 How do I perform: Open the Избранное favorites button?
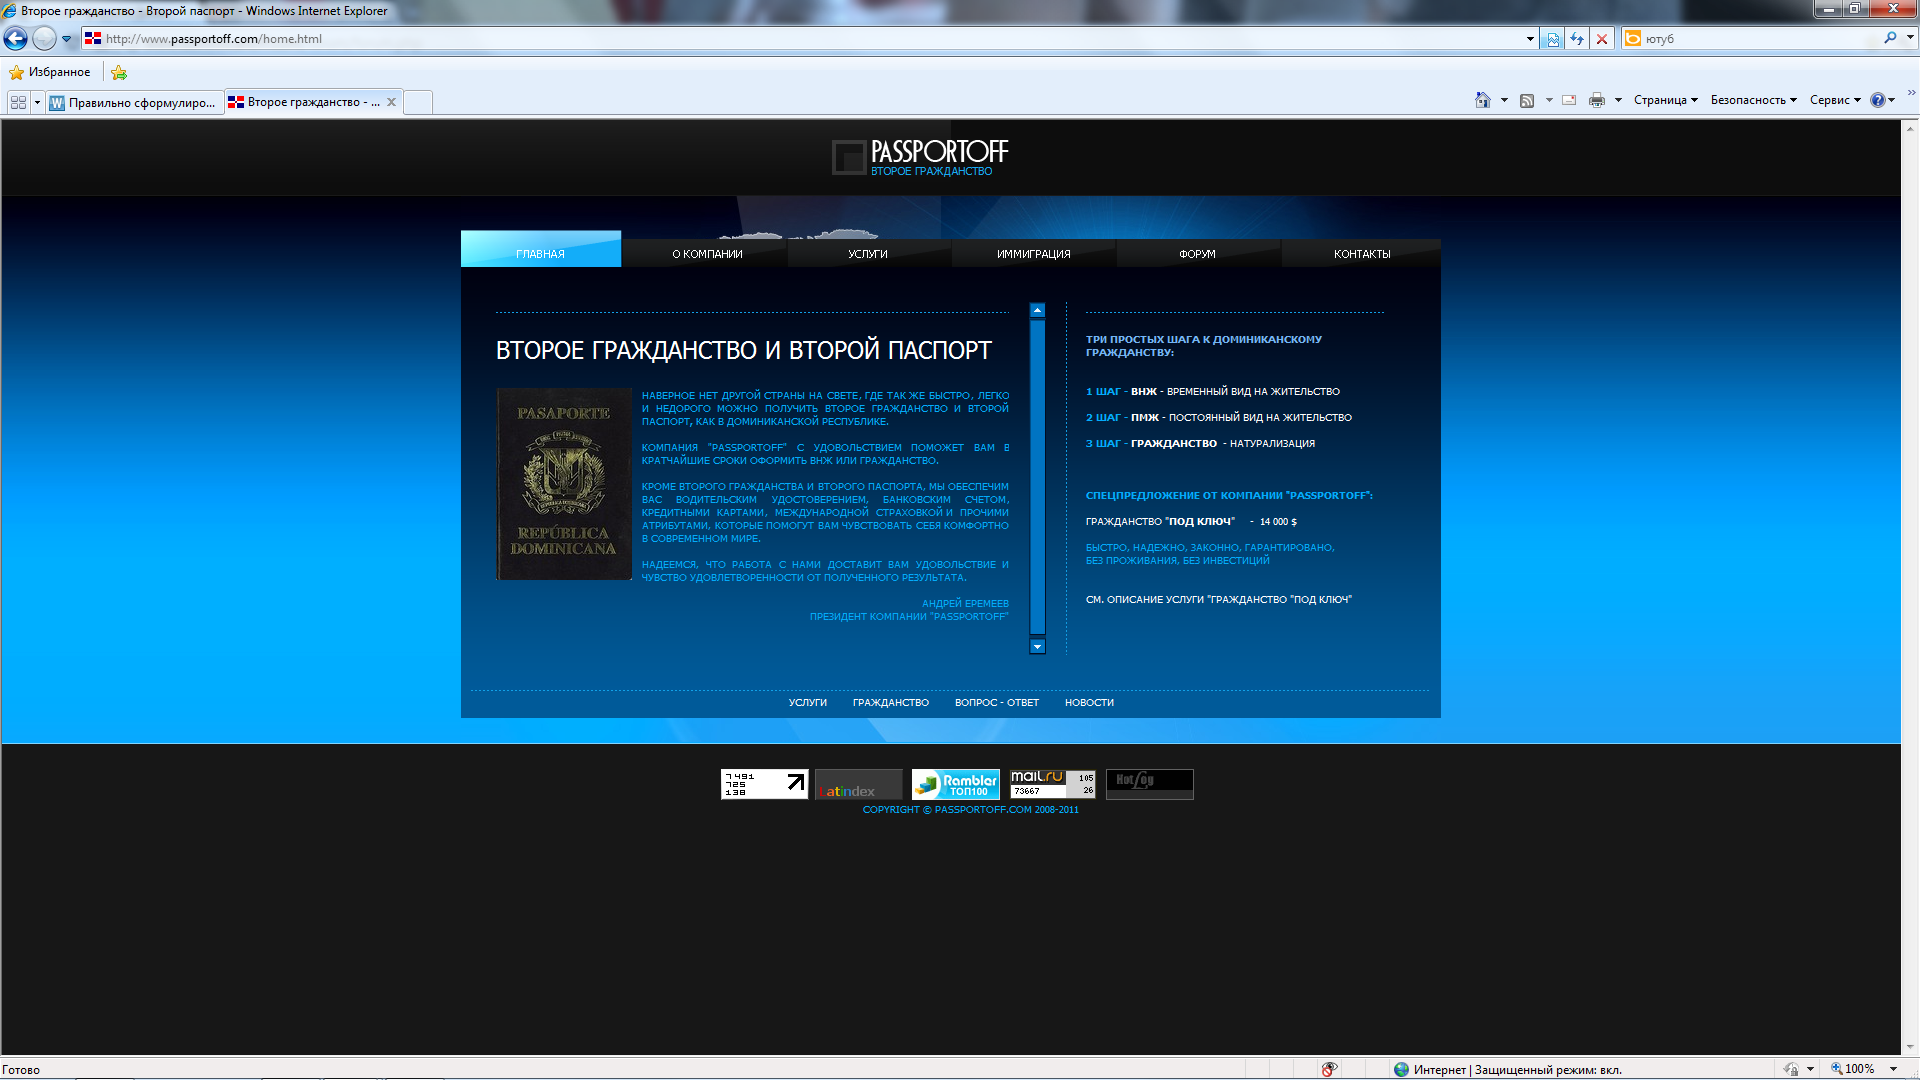50,72
